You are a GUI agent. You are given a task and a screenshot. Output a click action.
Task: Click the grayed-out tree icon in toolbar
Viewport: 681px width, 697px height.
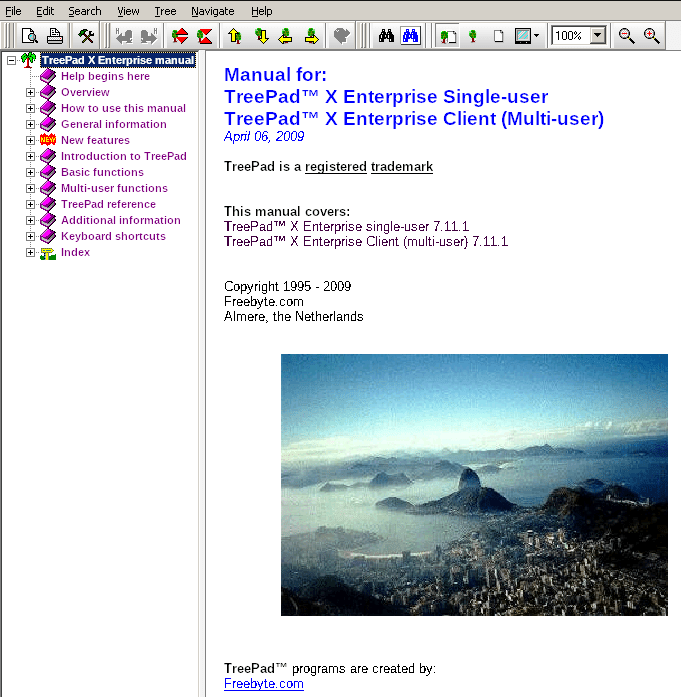tap(341, 36)
